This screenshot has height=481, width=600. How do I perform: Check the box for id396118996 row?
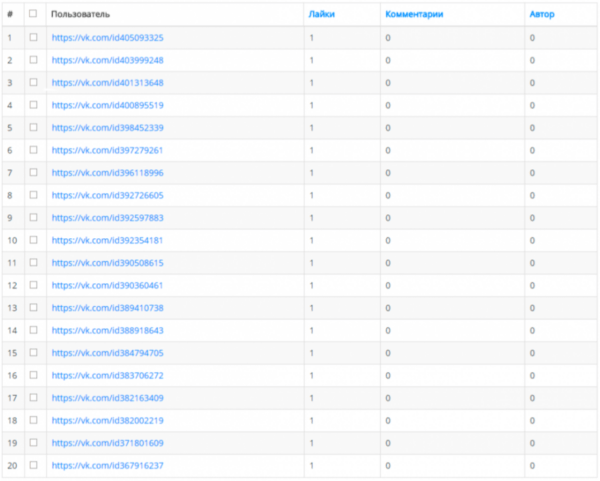pos(33,173)
